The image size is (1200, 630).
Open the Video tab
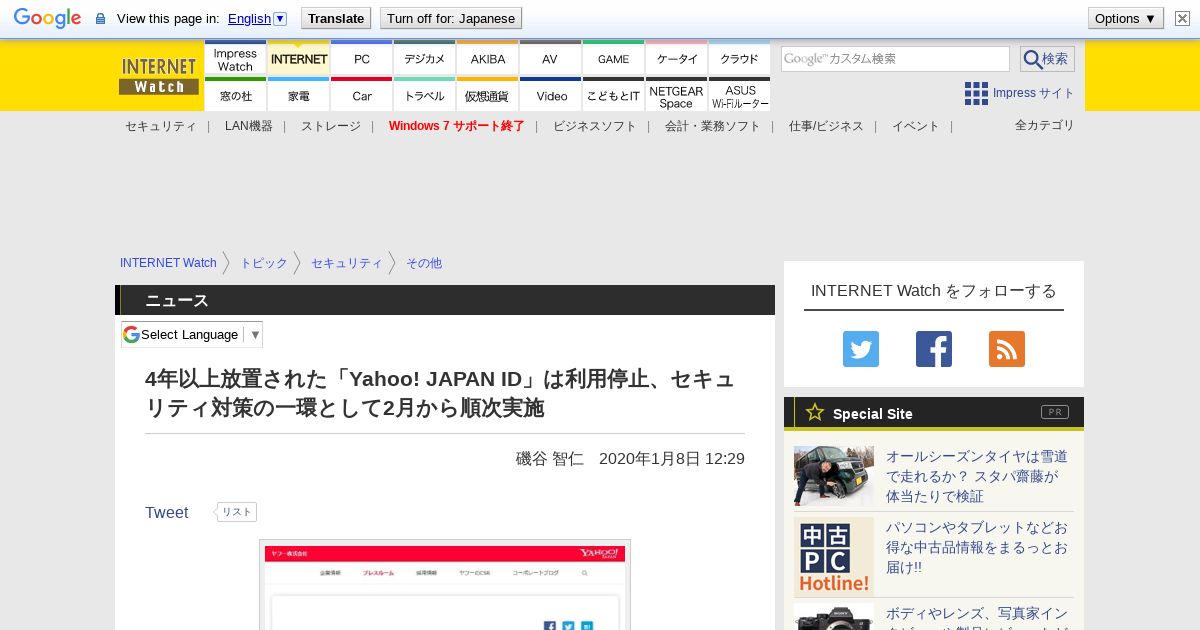tap(551, 96)
